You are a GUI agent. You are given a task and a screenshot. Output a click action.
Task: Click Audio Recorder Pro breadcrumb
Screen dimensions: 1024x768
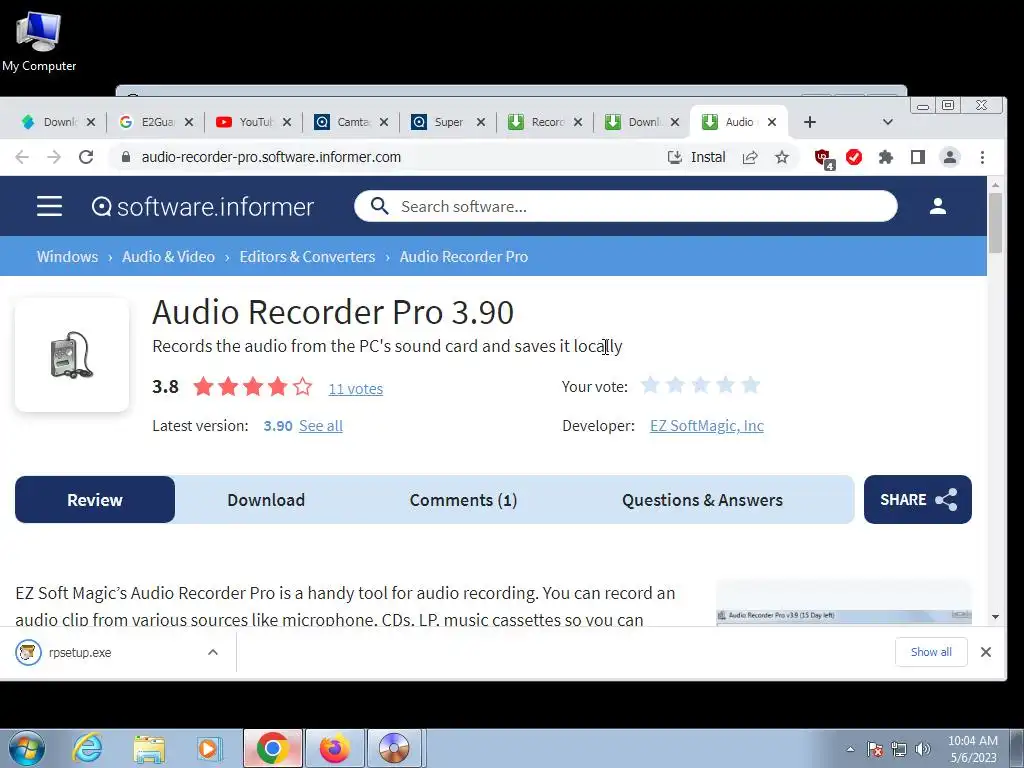tap(464, 257)
